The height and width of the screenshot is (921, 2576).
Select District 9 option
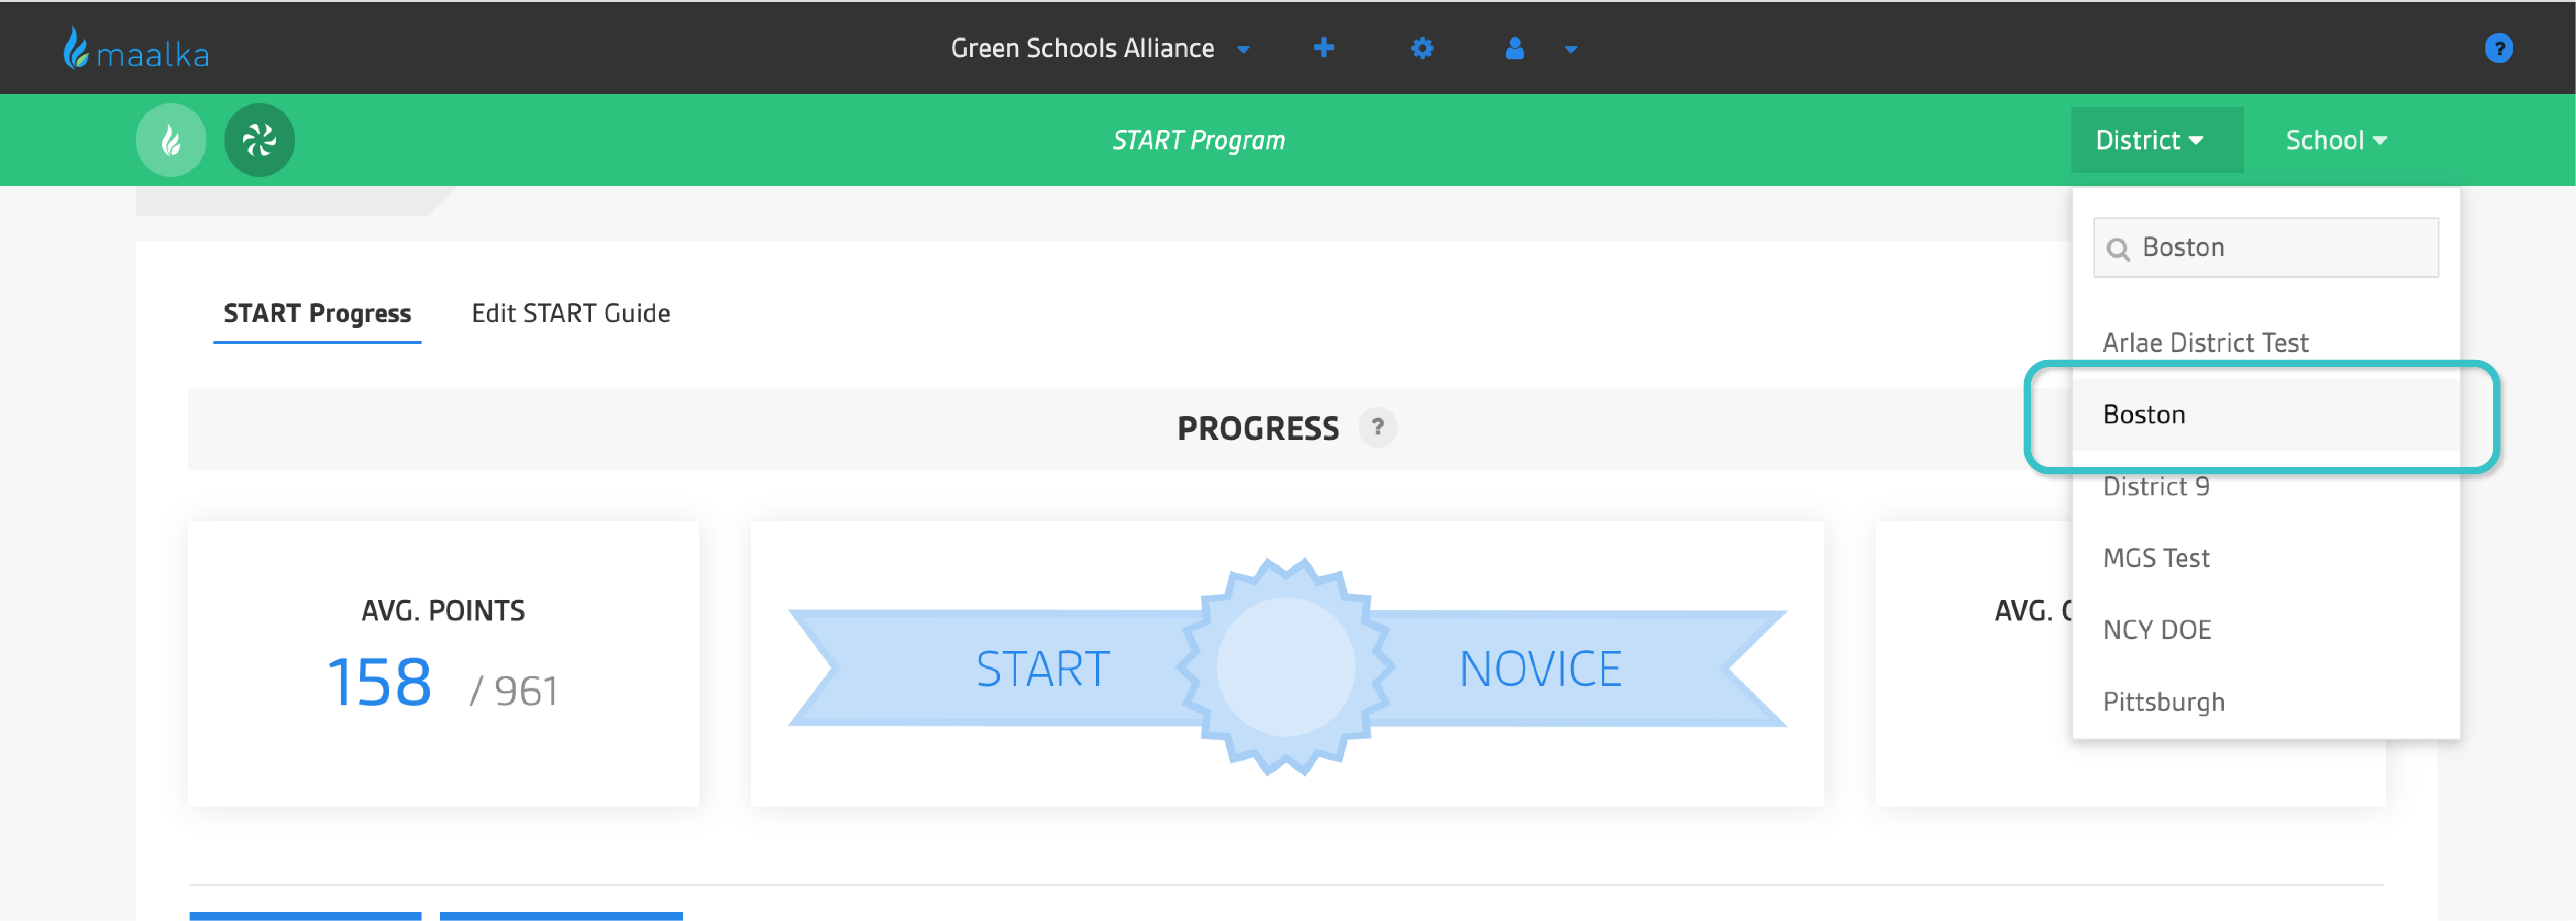point(2265,487)
